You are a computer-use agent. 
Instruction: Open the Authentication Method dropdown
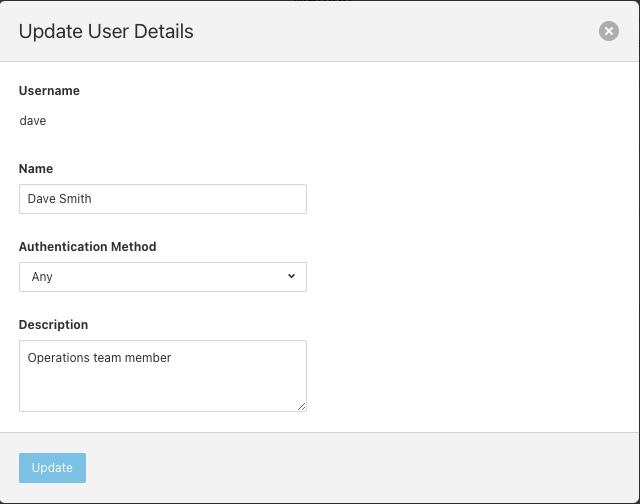162,277
